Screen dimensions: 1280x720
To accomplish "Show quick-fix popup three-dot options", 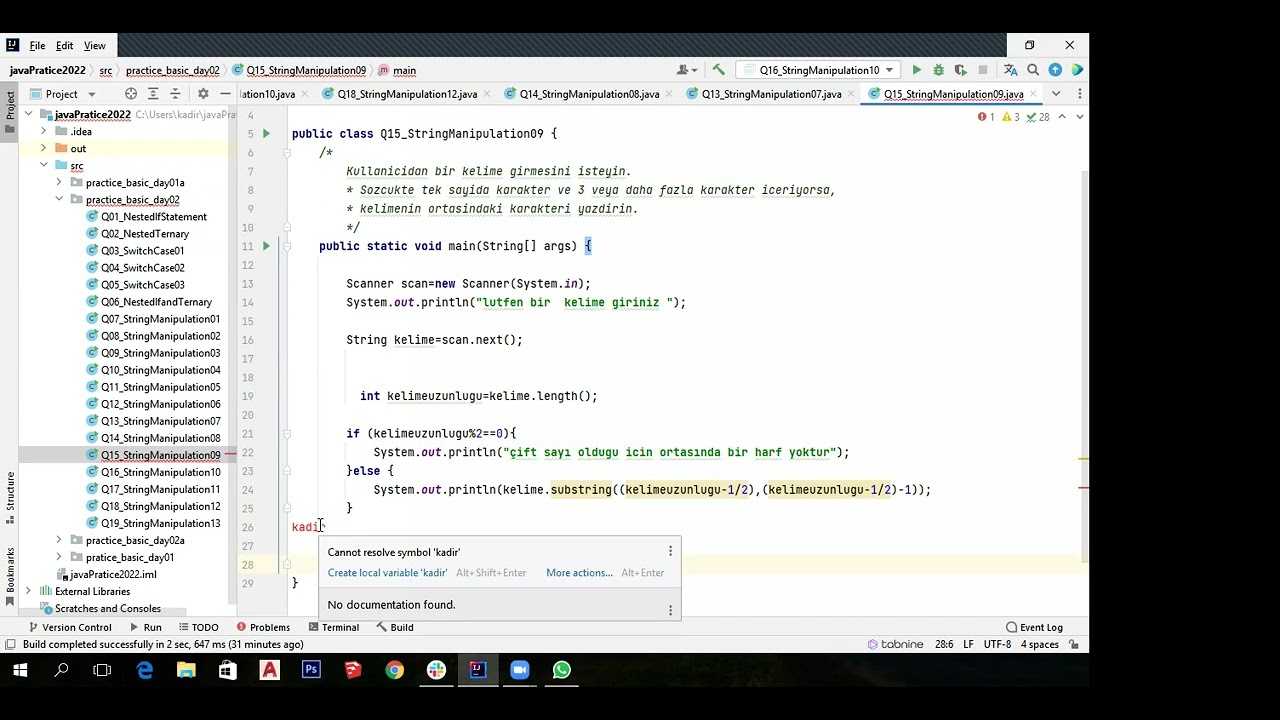I will [x=670, y=551].
